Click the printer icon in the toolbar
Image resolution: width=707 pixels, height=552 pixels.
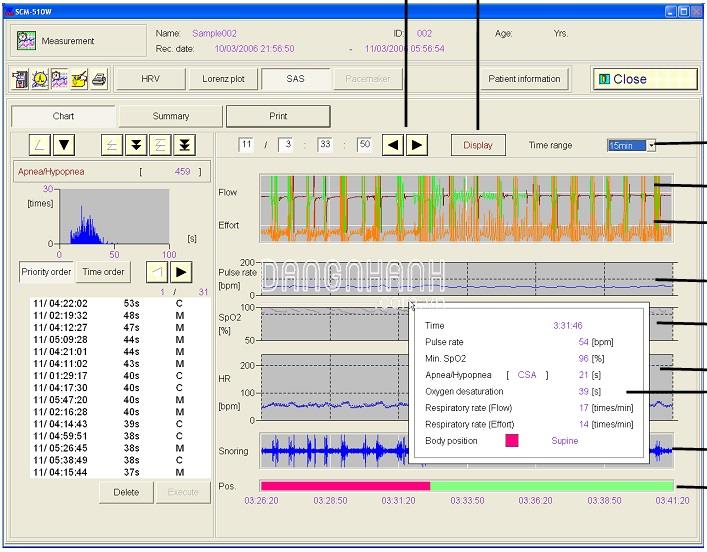point(99,79)
